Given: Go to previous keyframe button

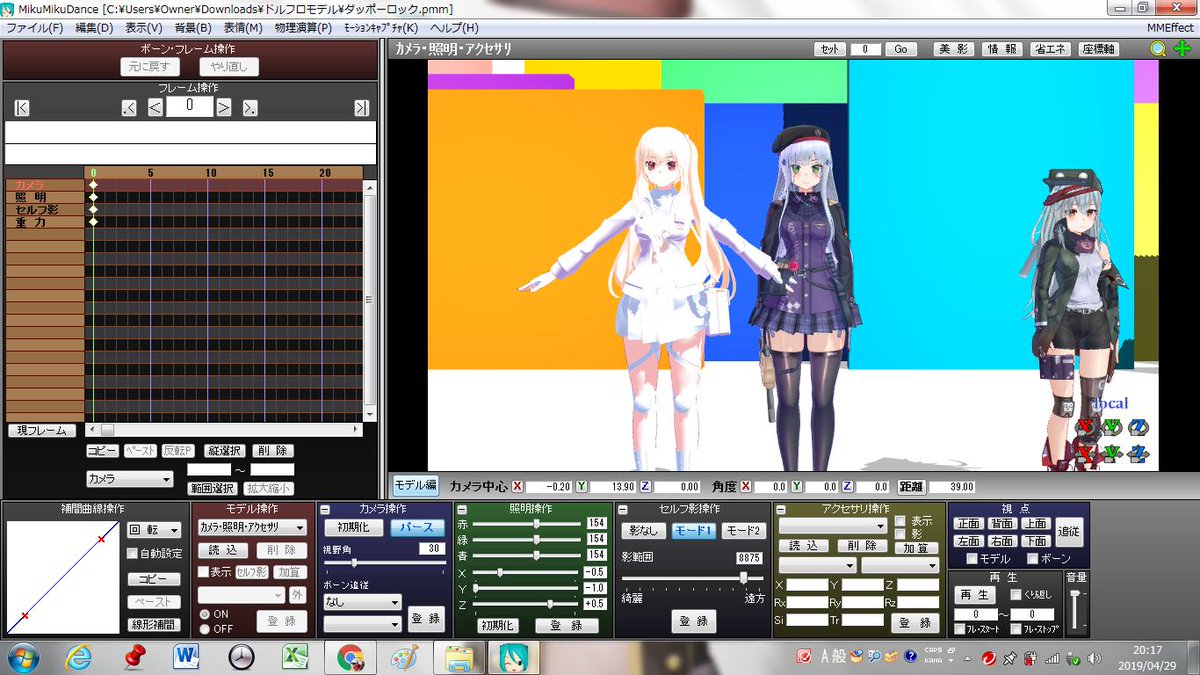Looking at the screenshot, I should tap(129, 108).
